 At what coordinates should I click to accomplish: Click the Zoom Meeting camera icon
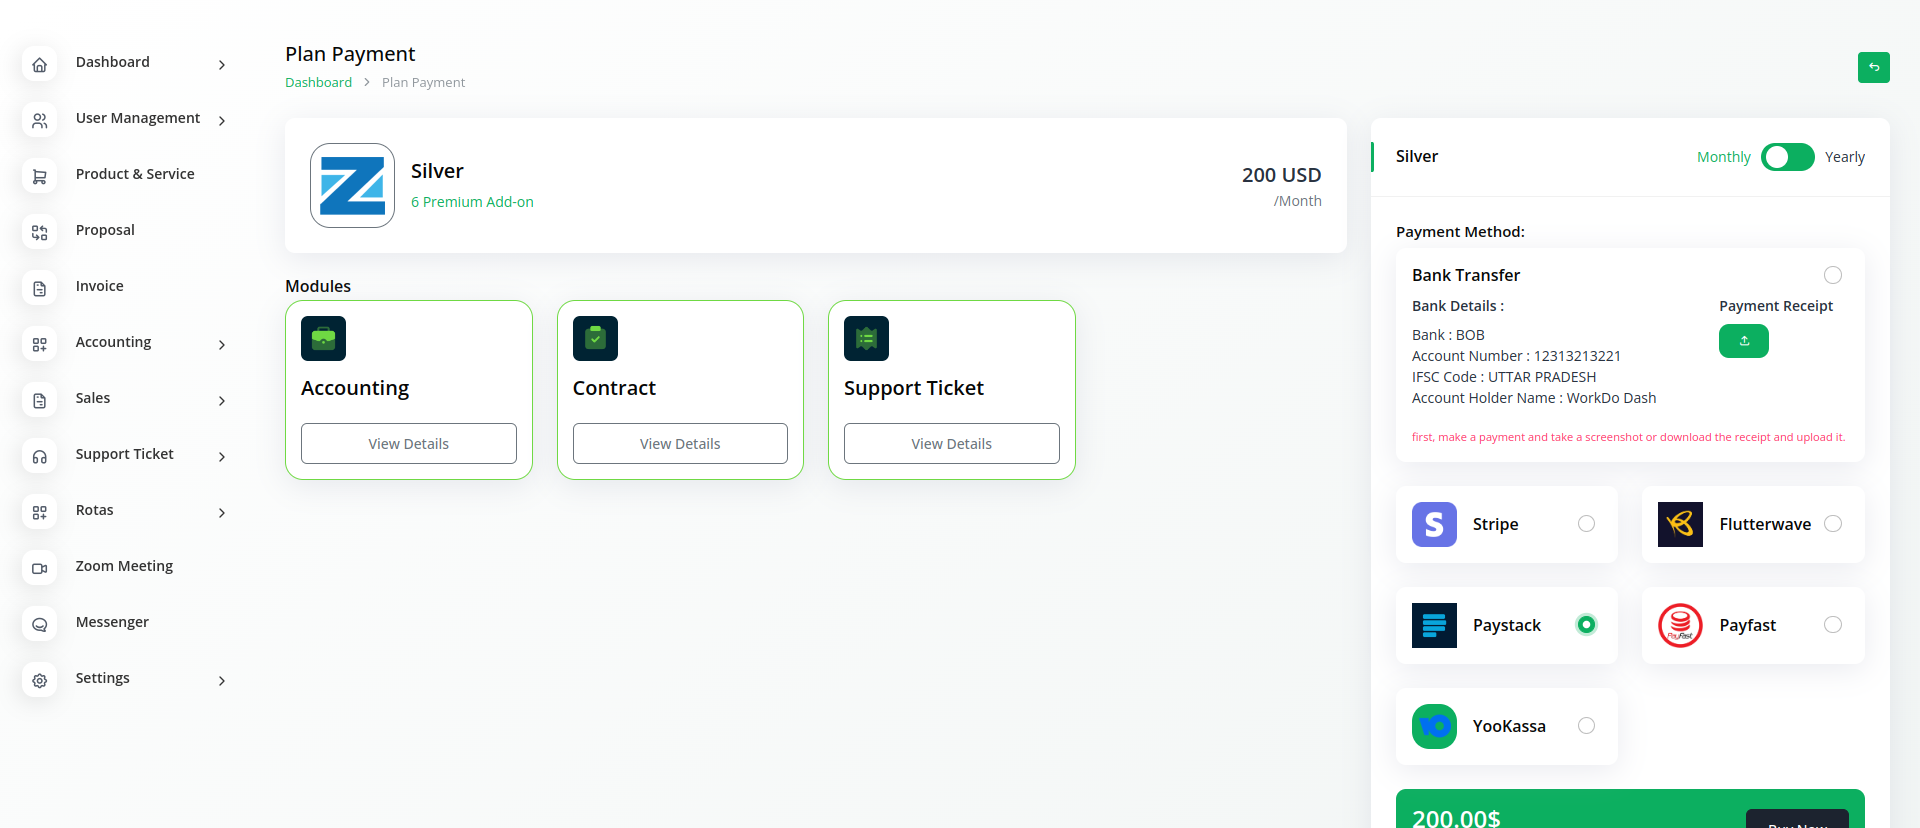pyautogui.click(x=40, y=568)
